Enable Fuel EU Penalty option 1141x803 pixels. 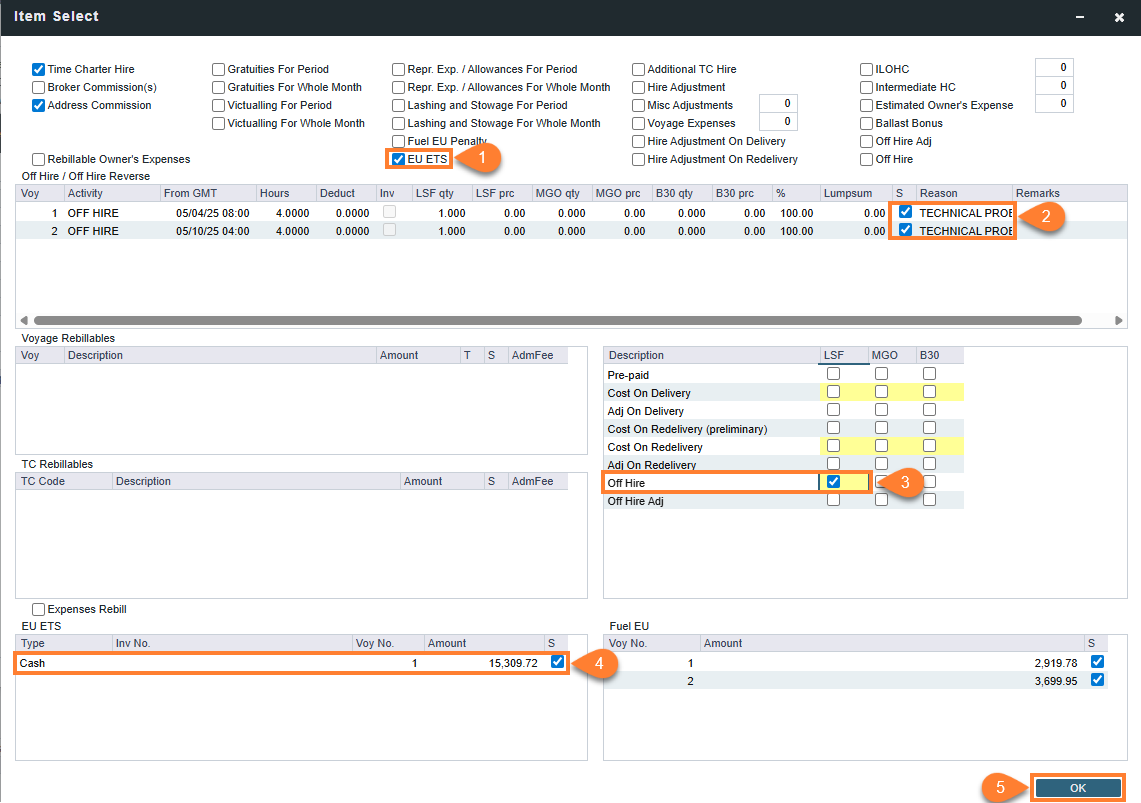click(x=398, y=141)
